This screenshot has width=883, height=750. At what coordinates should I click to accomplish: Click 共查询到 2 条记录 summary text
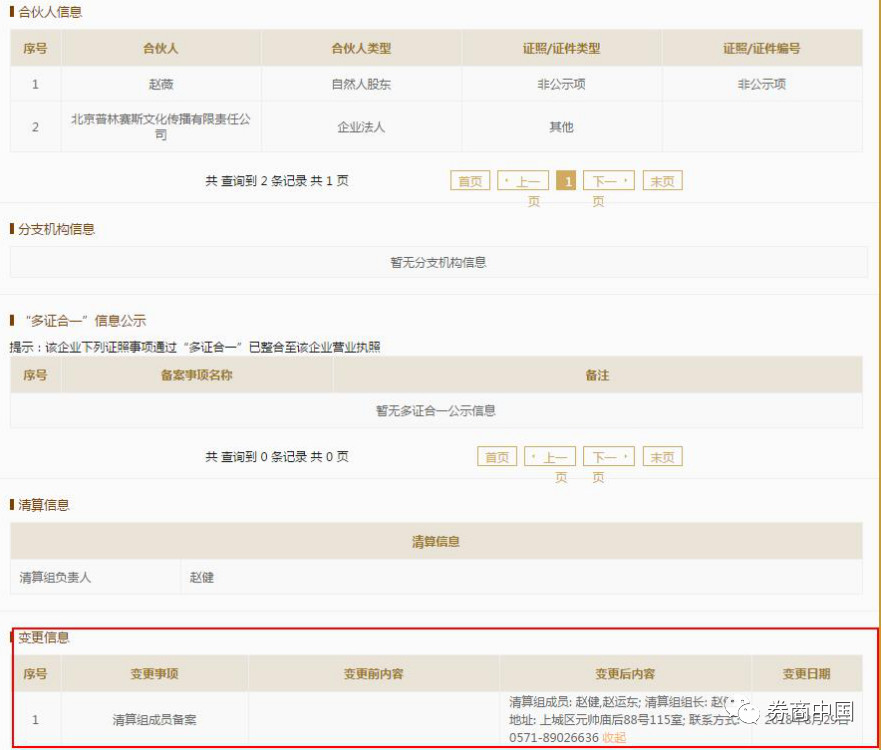tap(277, 181)
